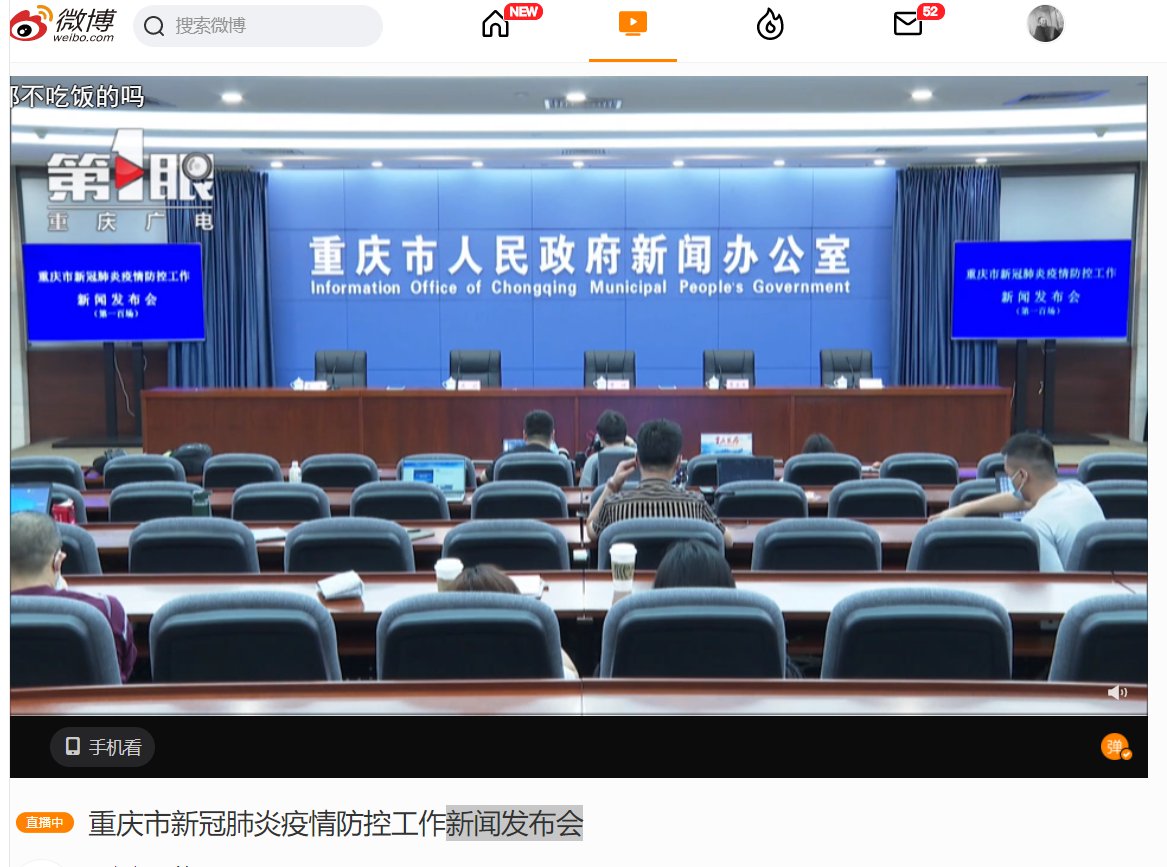Click the phone icon inside 手机看
The image size is (1167, 867).
tap(73, 747)
